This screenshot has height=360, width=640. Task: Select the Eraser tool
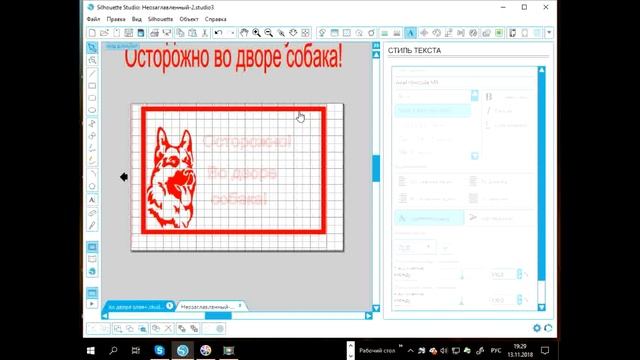[92, 213]
